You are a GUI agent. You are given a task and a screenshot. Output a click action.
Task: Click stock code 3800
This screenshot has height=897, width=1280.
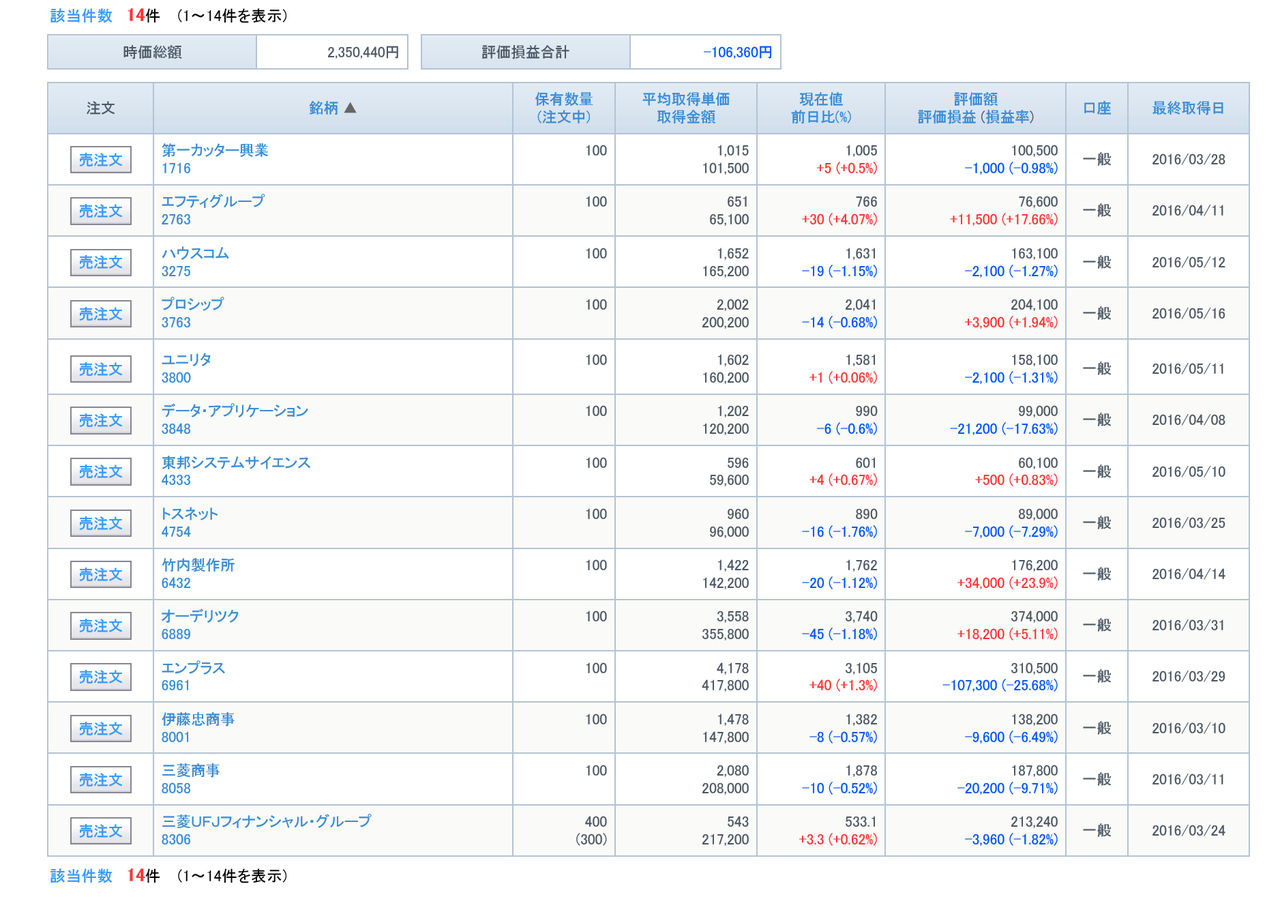click(176, 378)
